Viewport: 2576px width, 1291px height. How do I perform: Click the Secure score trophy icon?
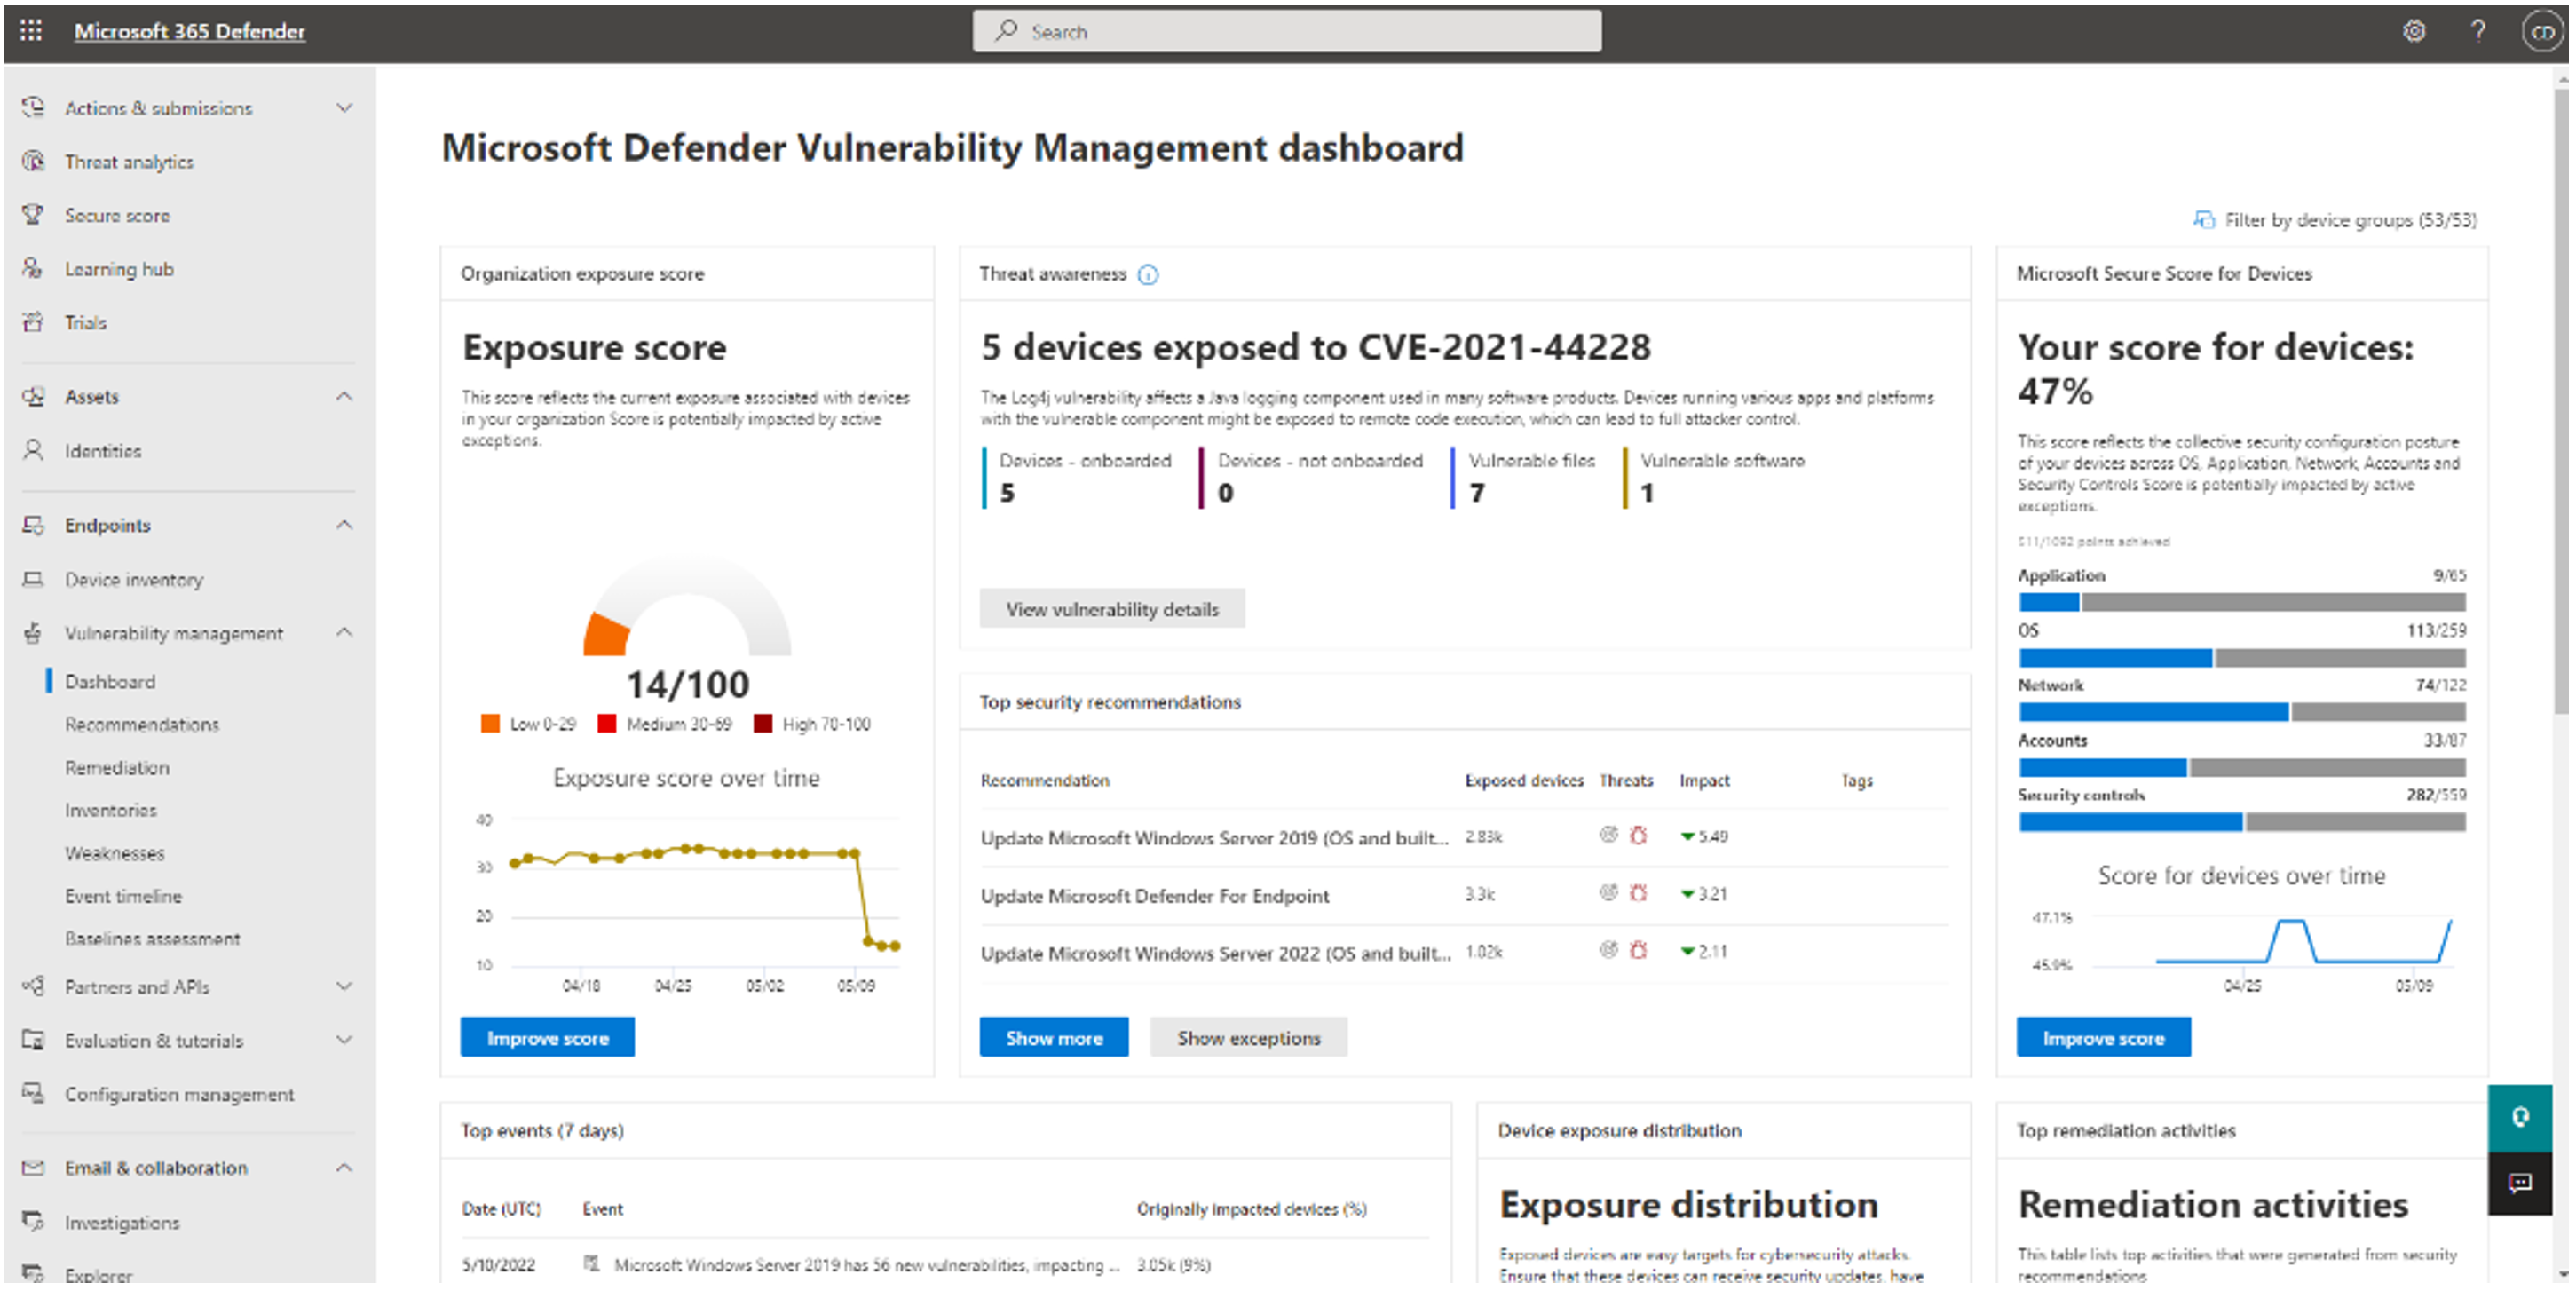pos(33,215)
